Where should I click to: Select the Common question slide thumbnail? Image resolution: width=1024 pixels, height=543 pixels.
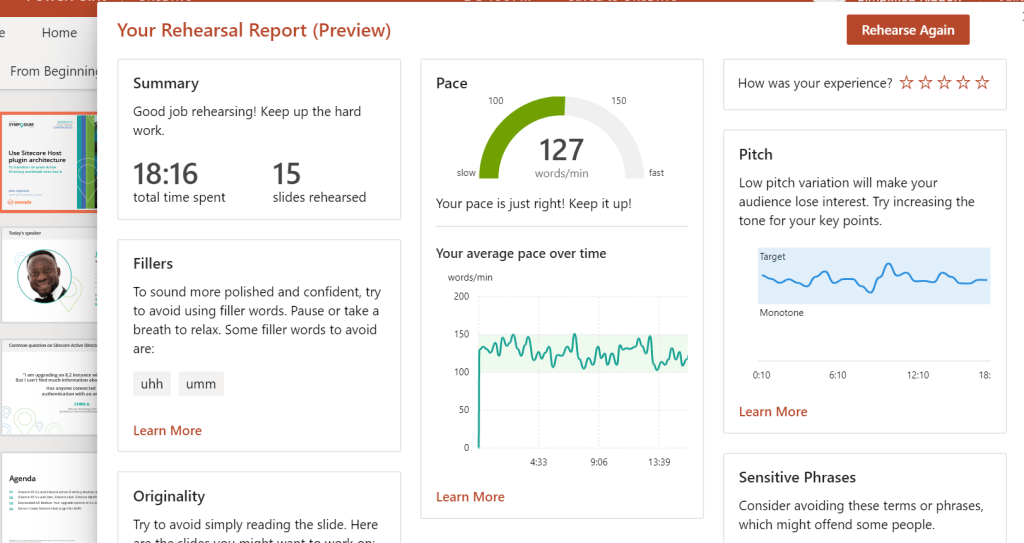pos(48,386)
